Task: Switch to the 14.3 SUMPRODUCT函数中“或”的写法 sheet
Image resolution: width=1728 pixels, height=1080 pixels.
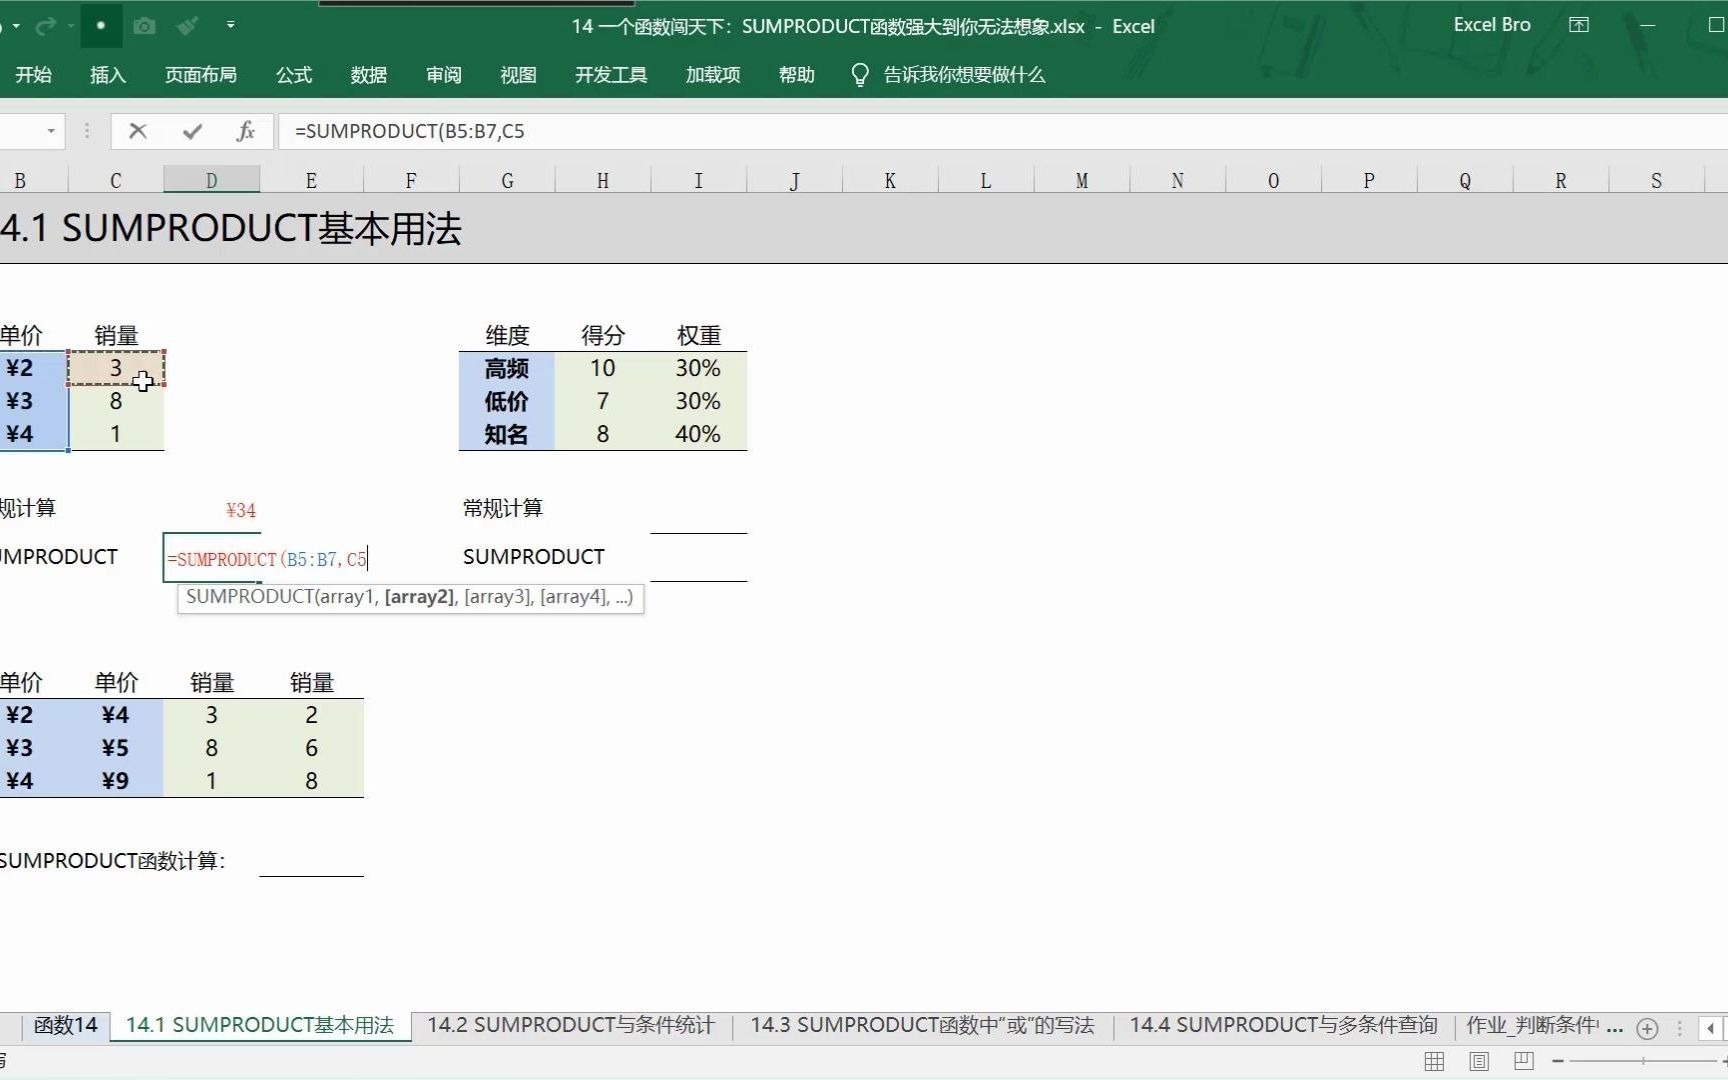Action: pyautogui.click(x=922, y=1025)
